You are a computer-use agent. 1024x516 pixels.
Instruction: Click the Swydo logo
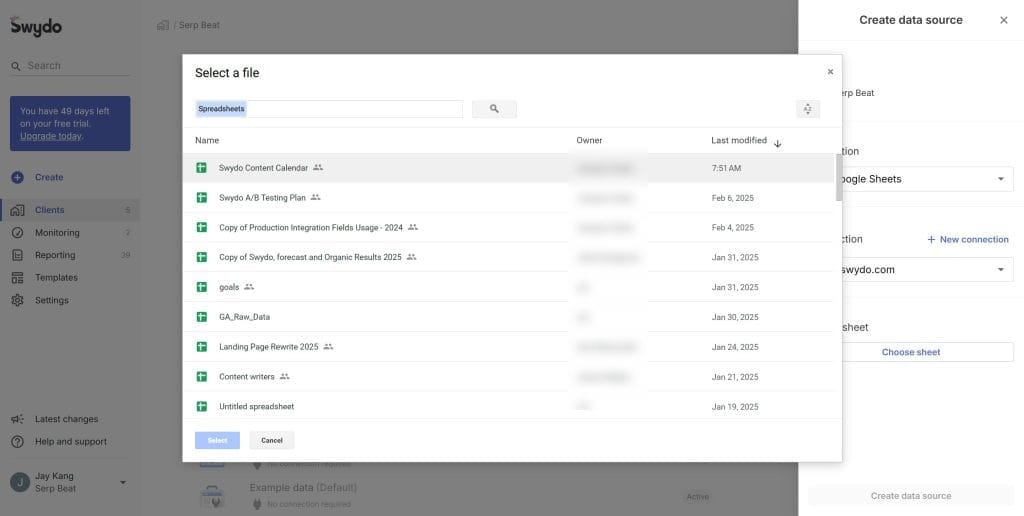[x=36, y=26]
